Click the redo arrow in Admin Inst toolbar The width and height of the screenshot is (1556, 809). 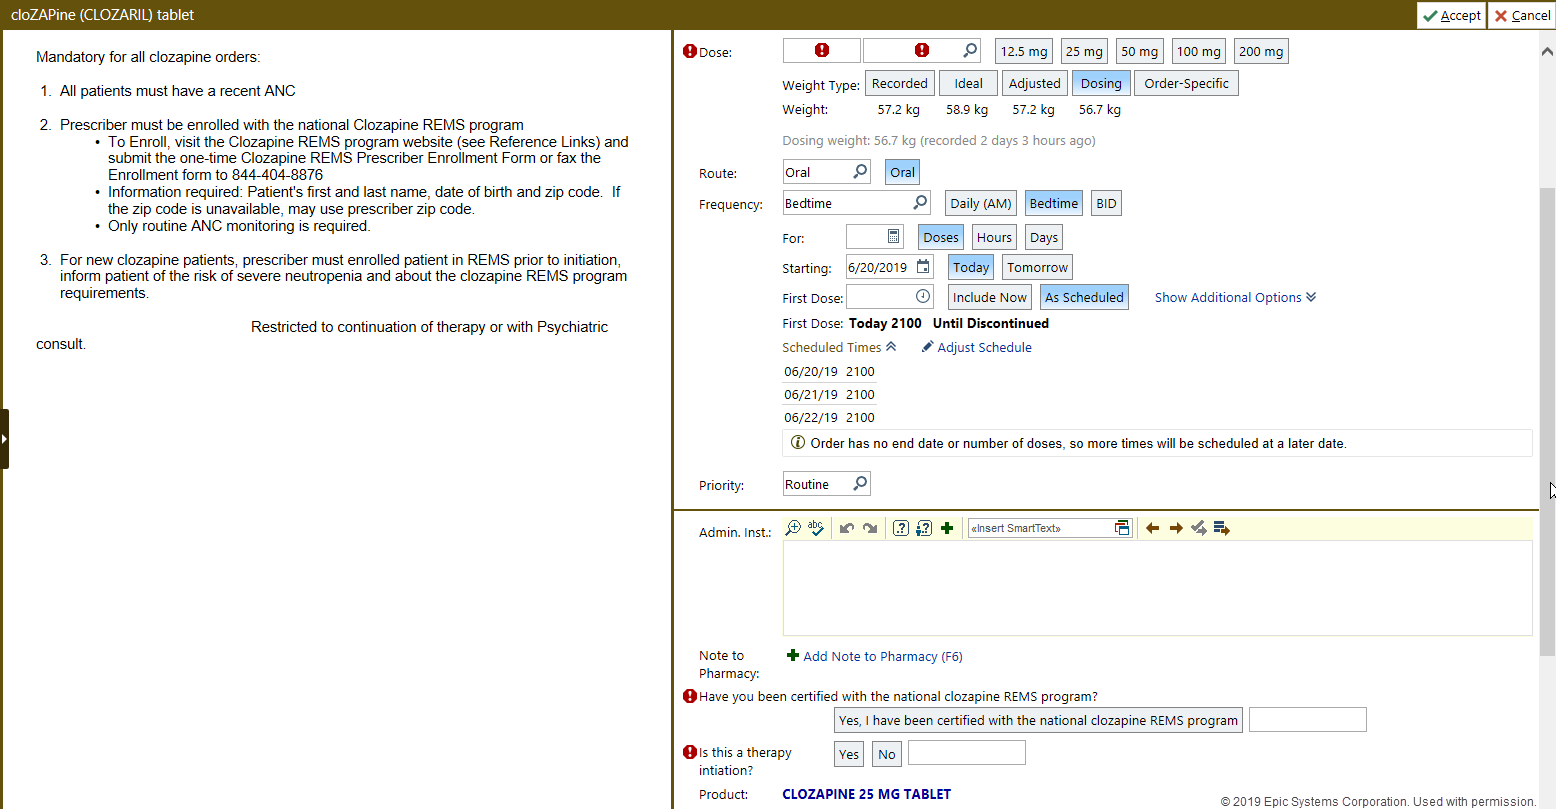870,528
